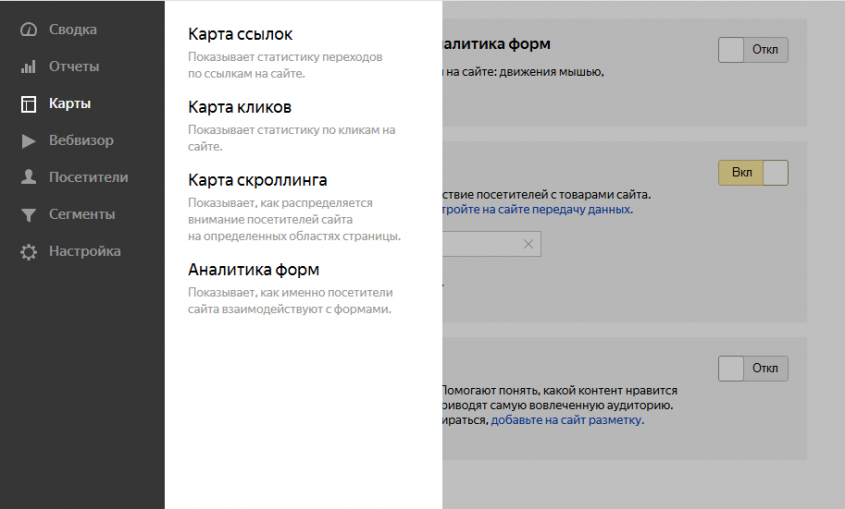Follow the link about передачу данных
845x509 pixels.
(x=536, y=210)
